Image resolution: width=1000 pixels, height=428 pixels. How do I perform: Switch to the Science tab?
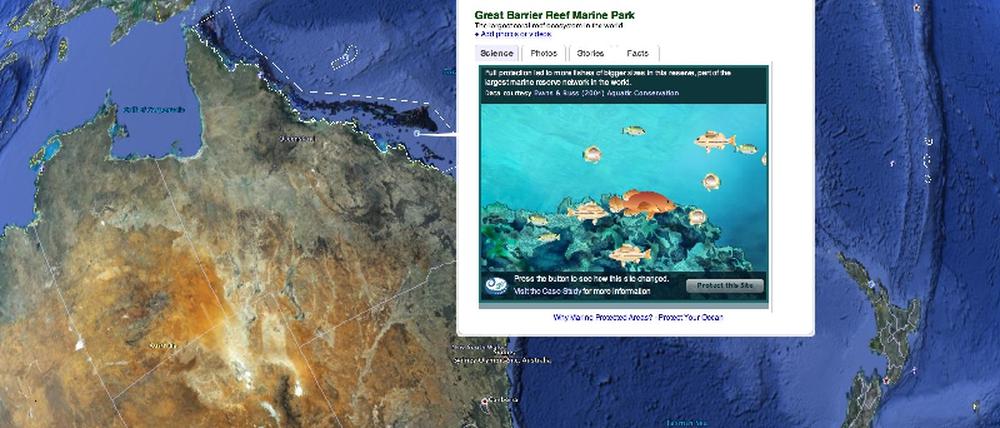point(496,53)
